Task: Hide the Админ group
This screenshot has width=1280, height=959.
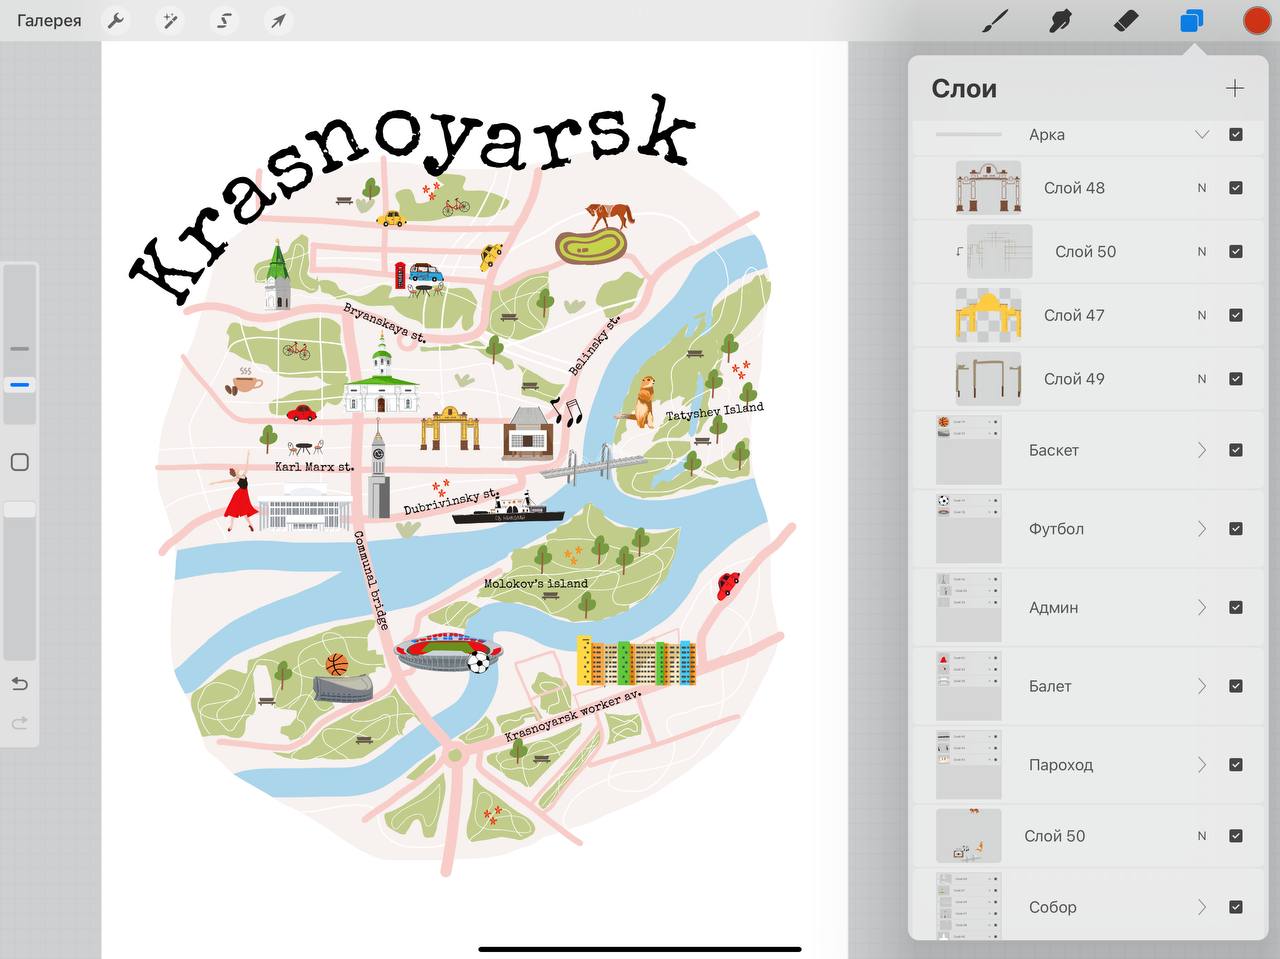Action: coord(1236,607)
